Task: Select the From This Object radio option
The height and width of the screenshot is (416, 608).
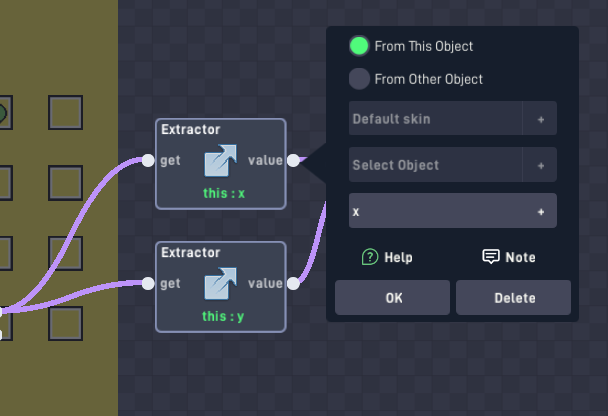Action: click(359, 46)
